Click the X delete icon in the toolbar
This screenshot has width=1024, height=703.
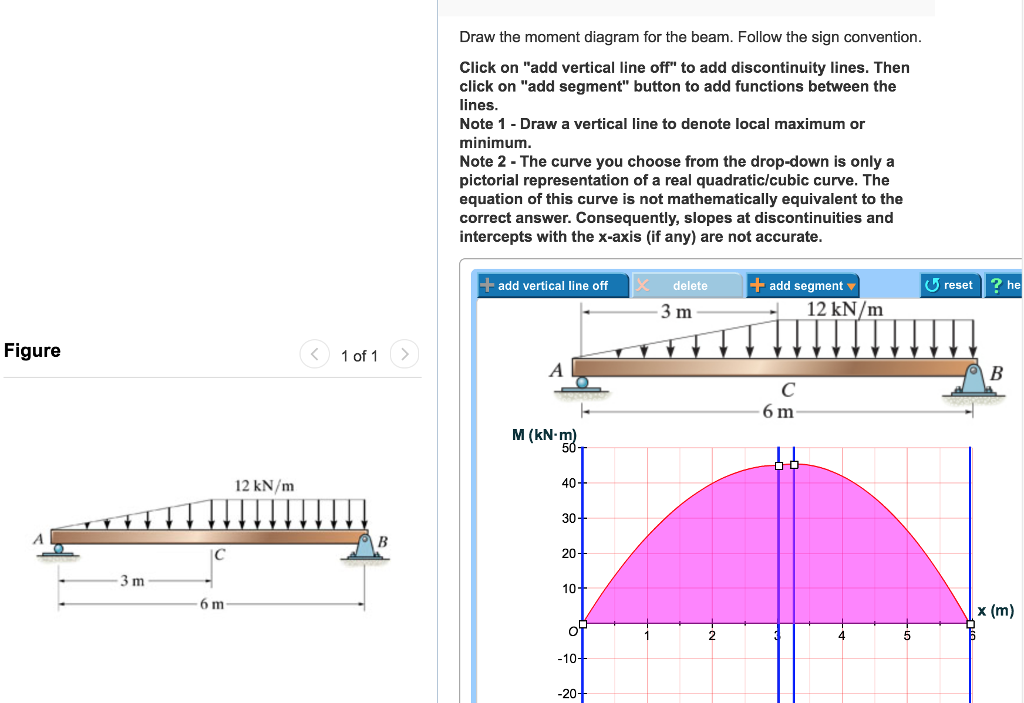642,285
